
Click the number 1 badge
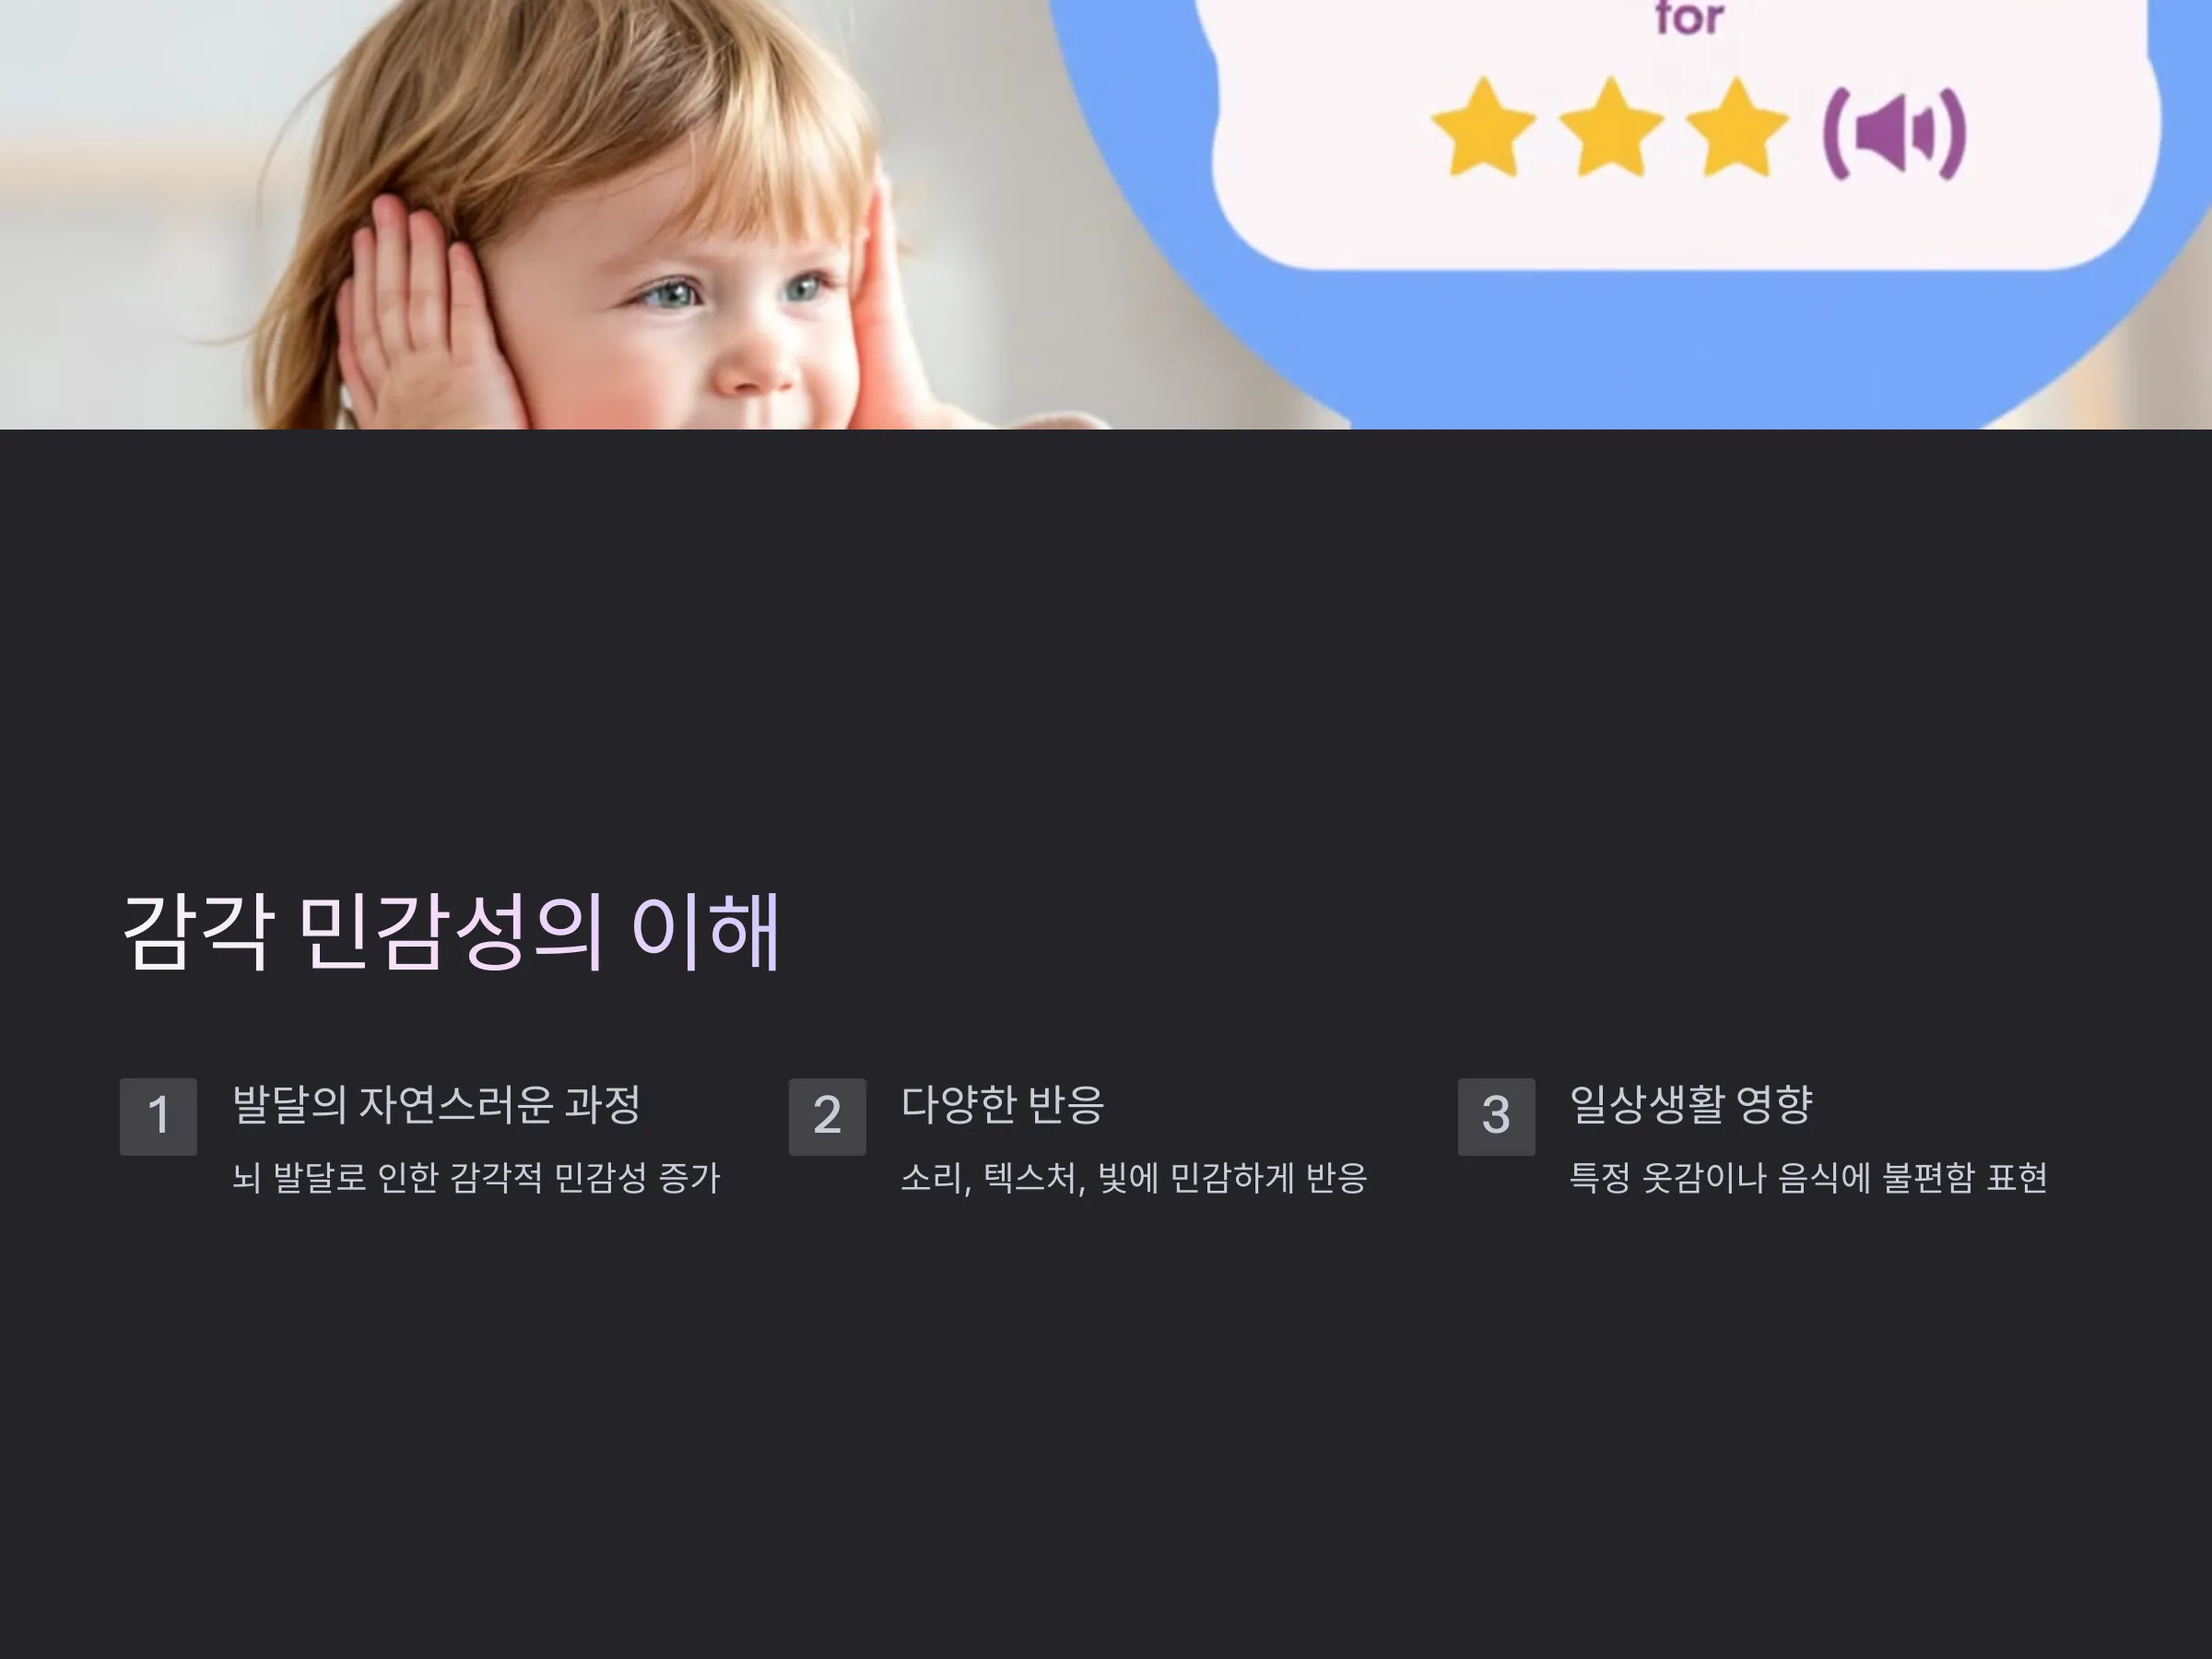pos(158,1116)
